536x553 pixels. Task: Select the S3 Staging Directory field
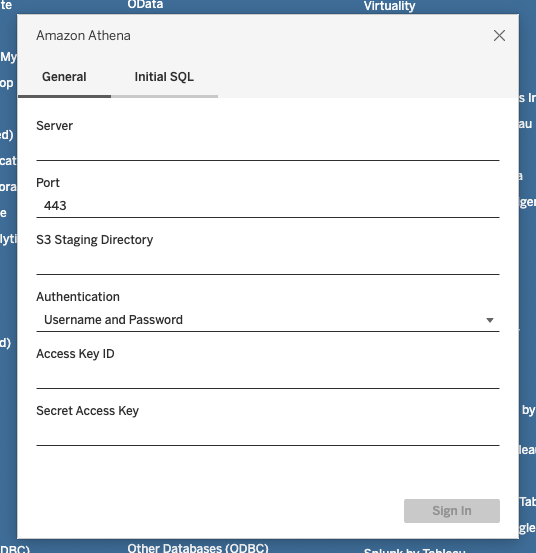(268, 263)
